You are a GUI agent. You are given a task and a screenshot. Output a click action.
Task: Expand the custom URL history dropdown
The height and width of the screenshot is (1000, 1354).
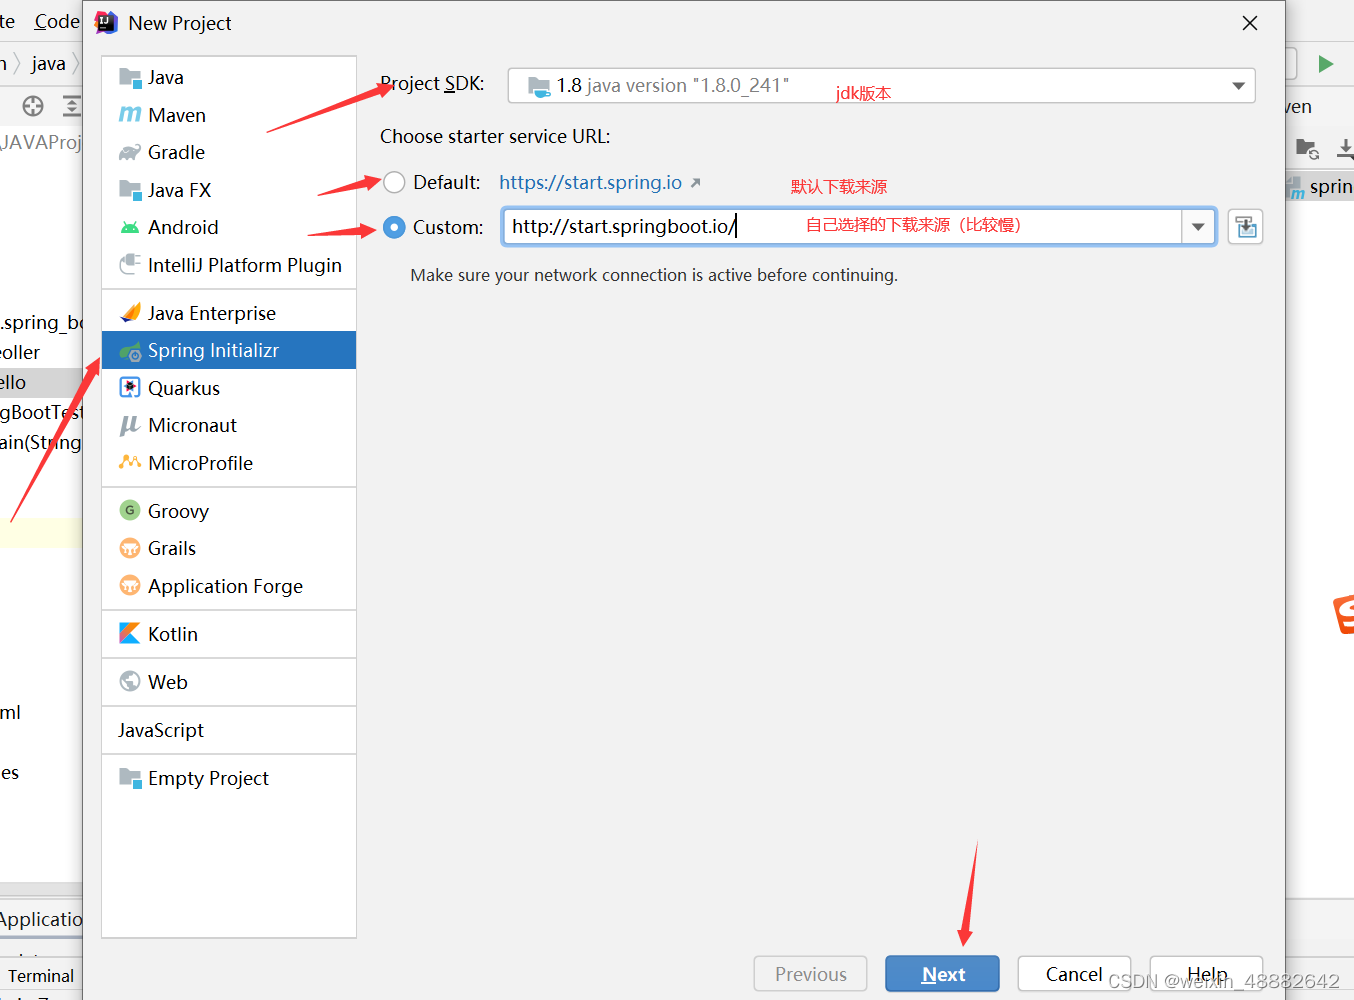[x=1198, y=227]
